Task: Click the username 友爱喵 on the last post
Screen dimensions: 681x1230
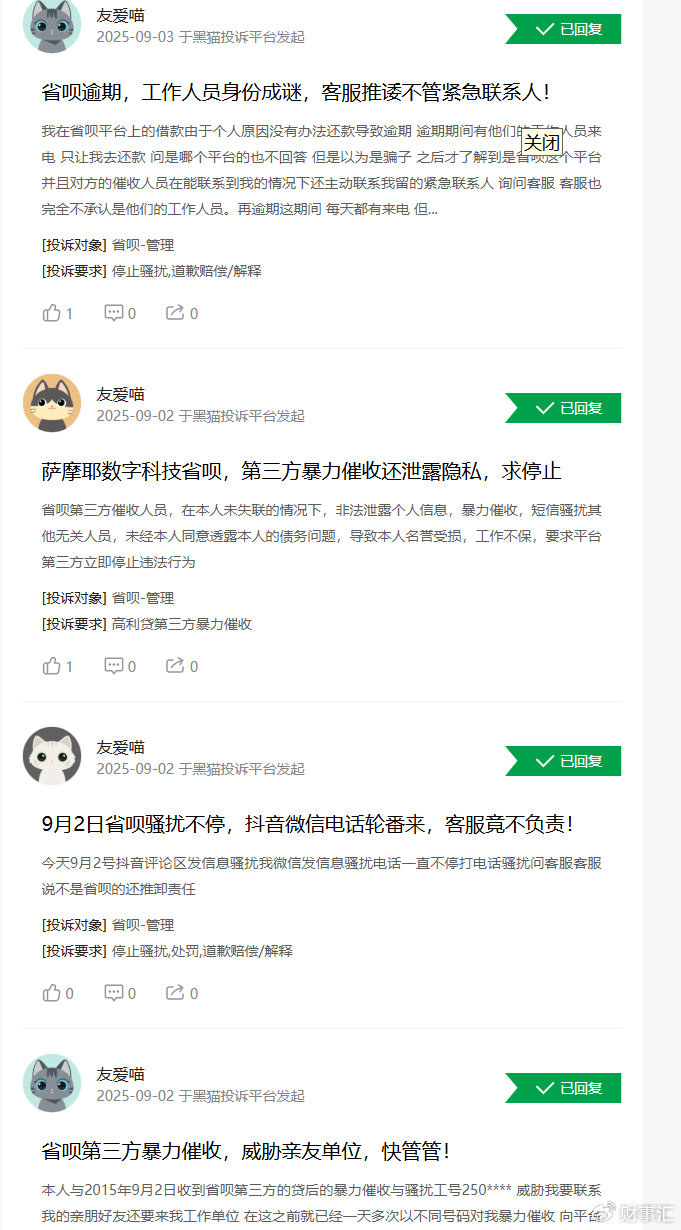Action: tap(120, 1074)
